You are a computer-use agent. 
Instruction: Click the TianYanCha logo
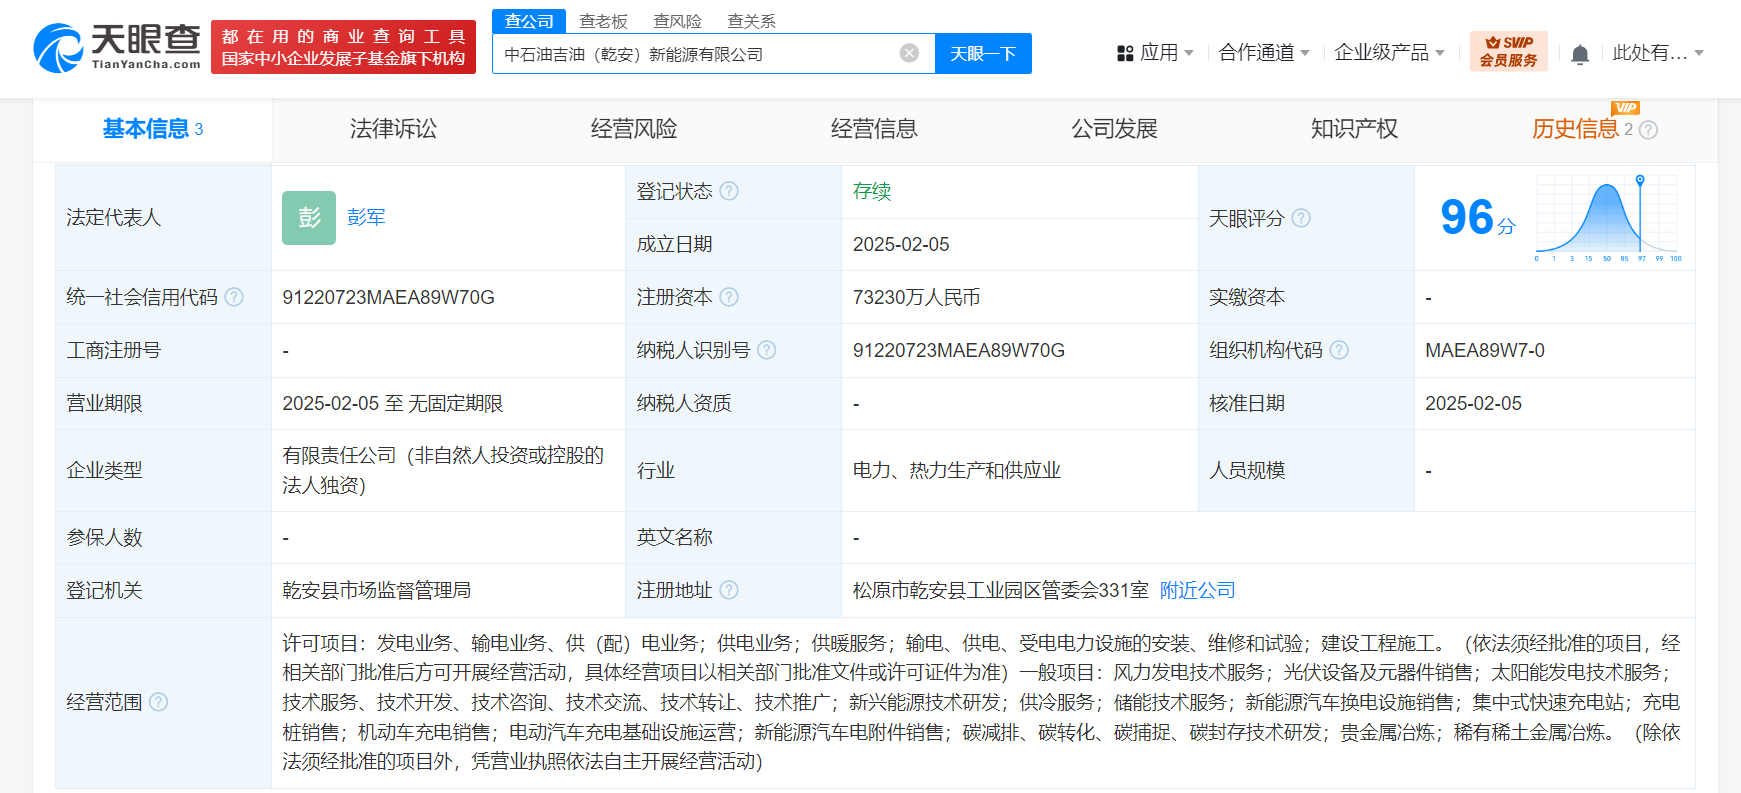pos(117,47)
